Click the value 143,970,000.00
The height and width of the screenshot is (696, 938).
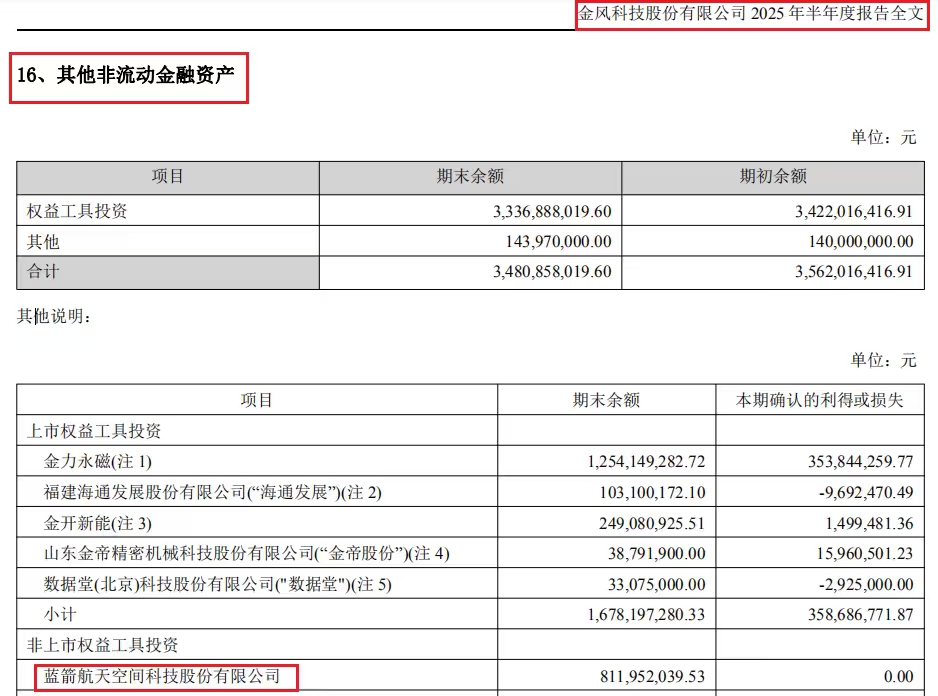[558, 241]
